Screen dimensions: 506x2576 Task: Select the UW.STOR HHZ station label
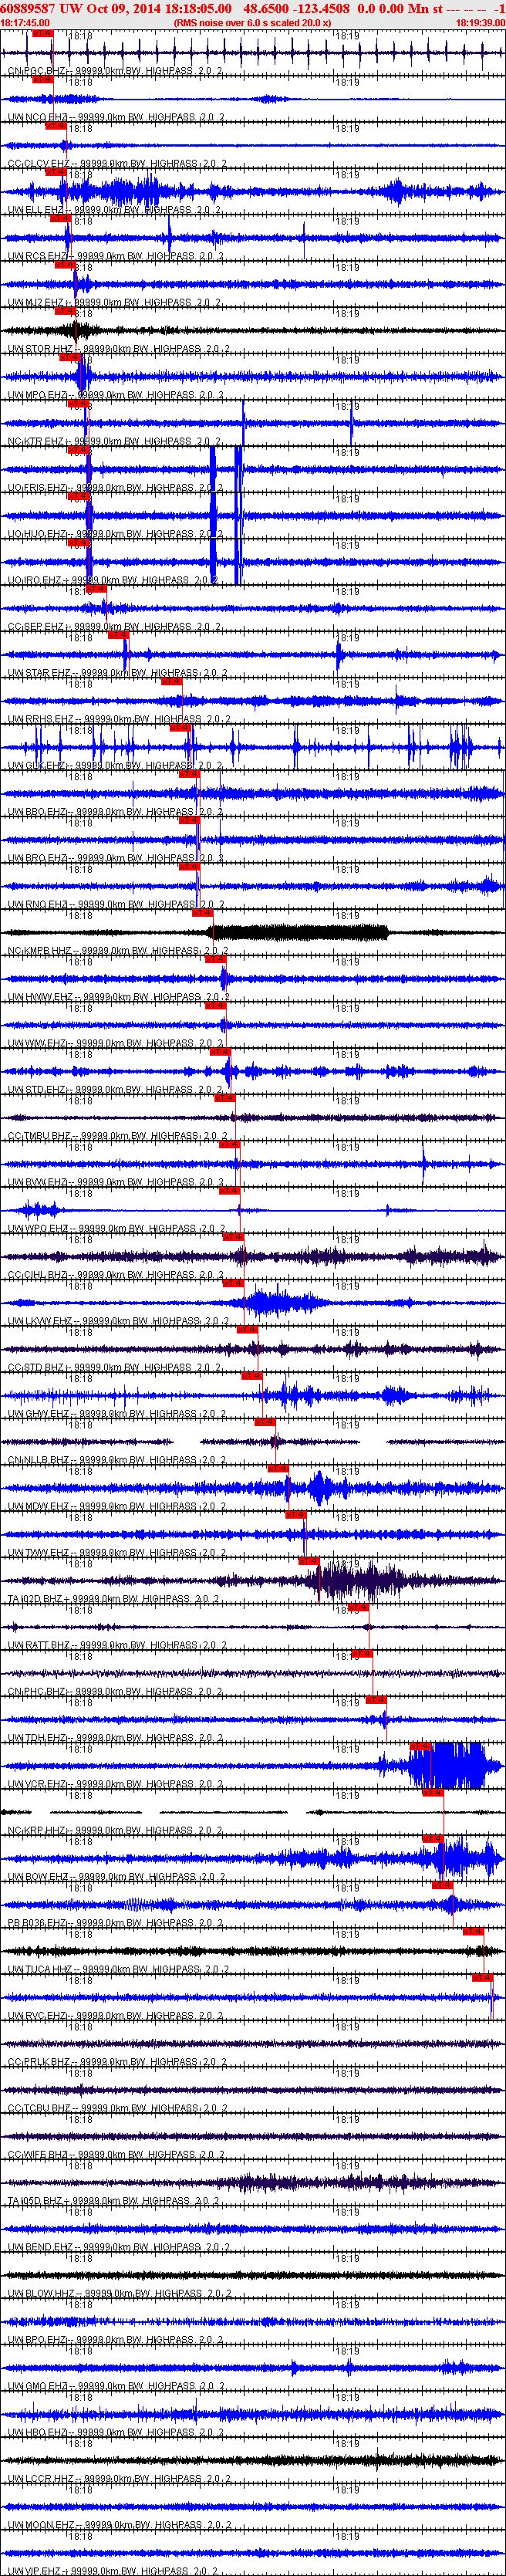(119, 349)
